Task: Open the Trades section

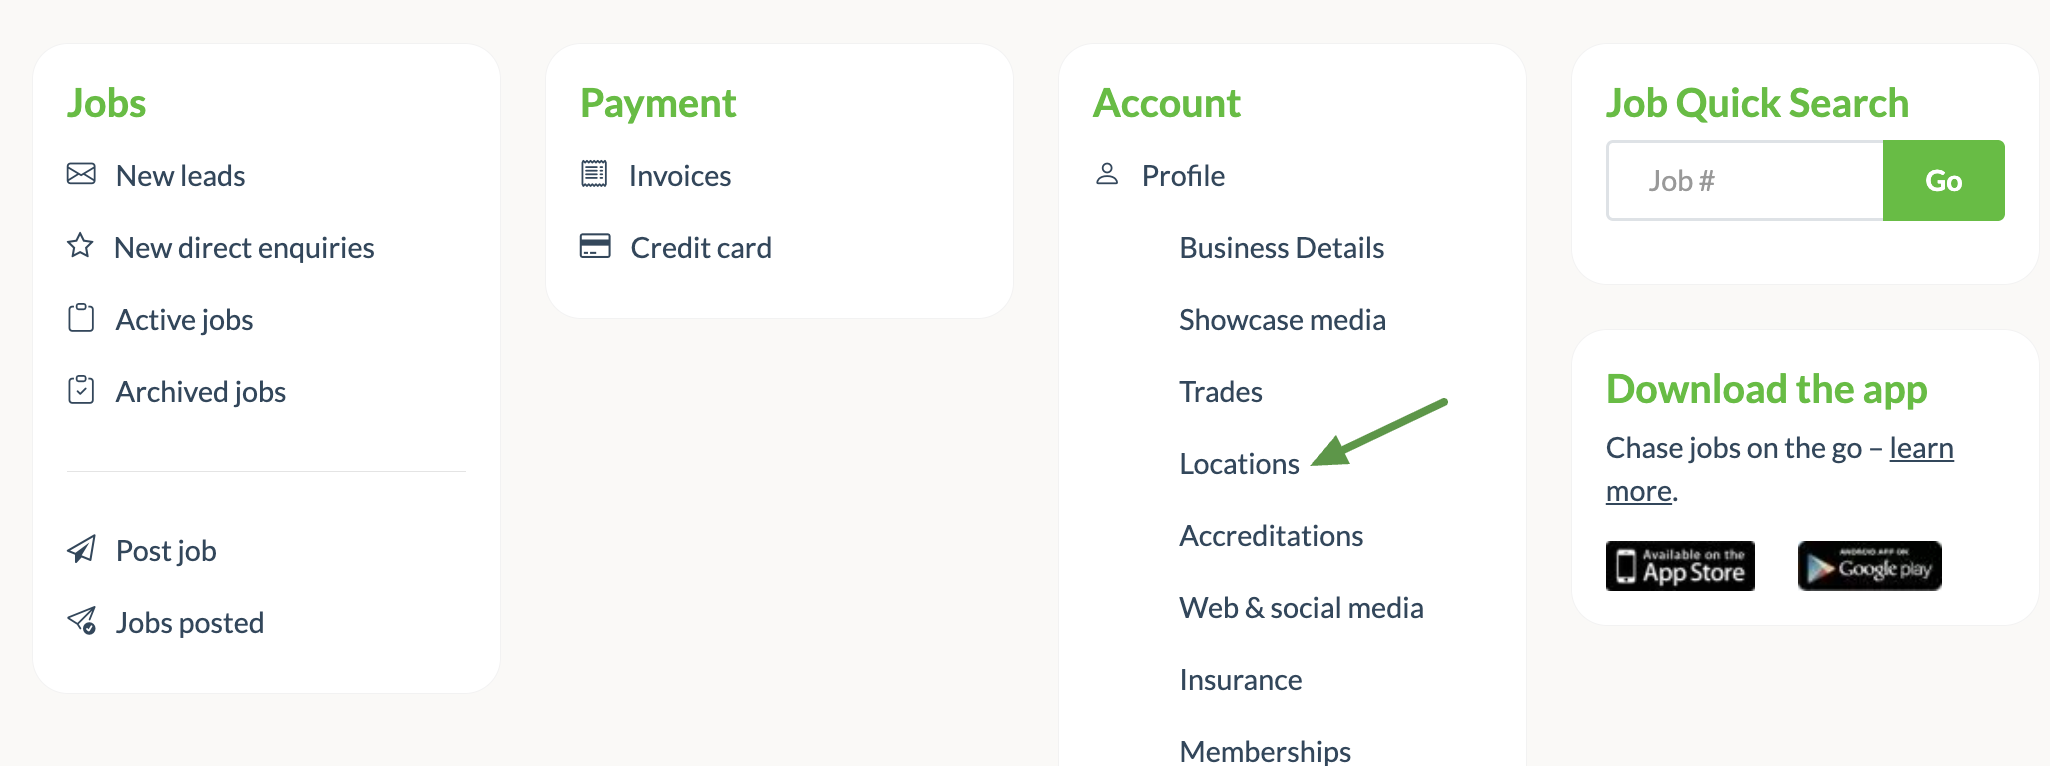Action: [1220, 392]
